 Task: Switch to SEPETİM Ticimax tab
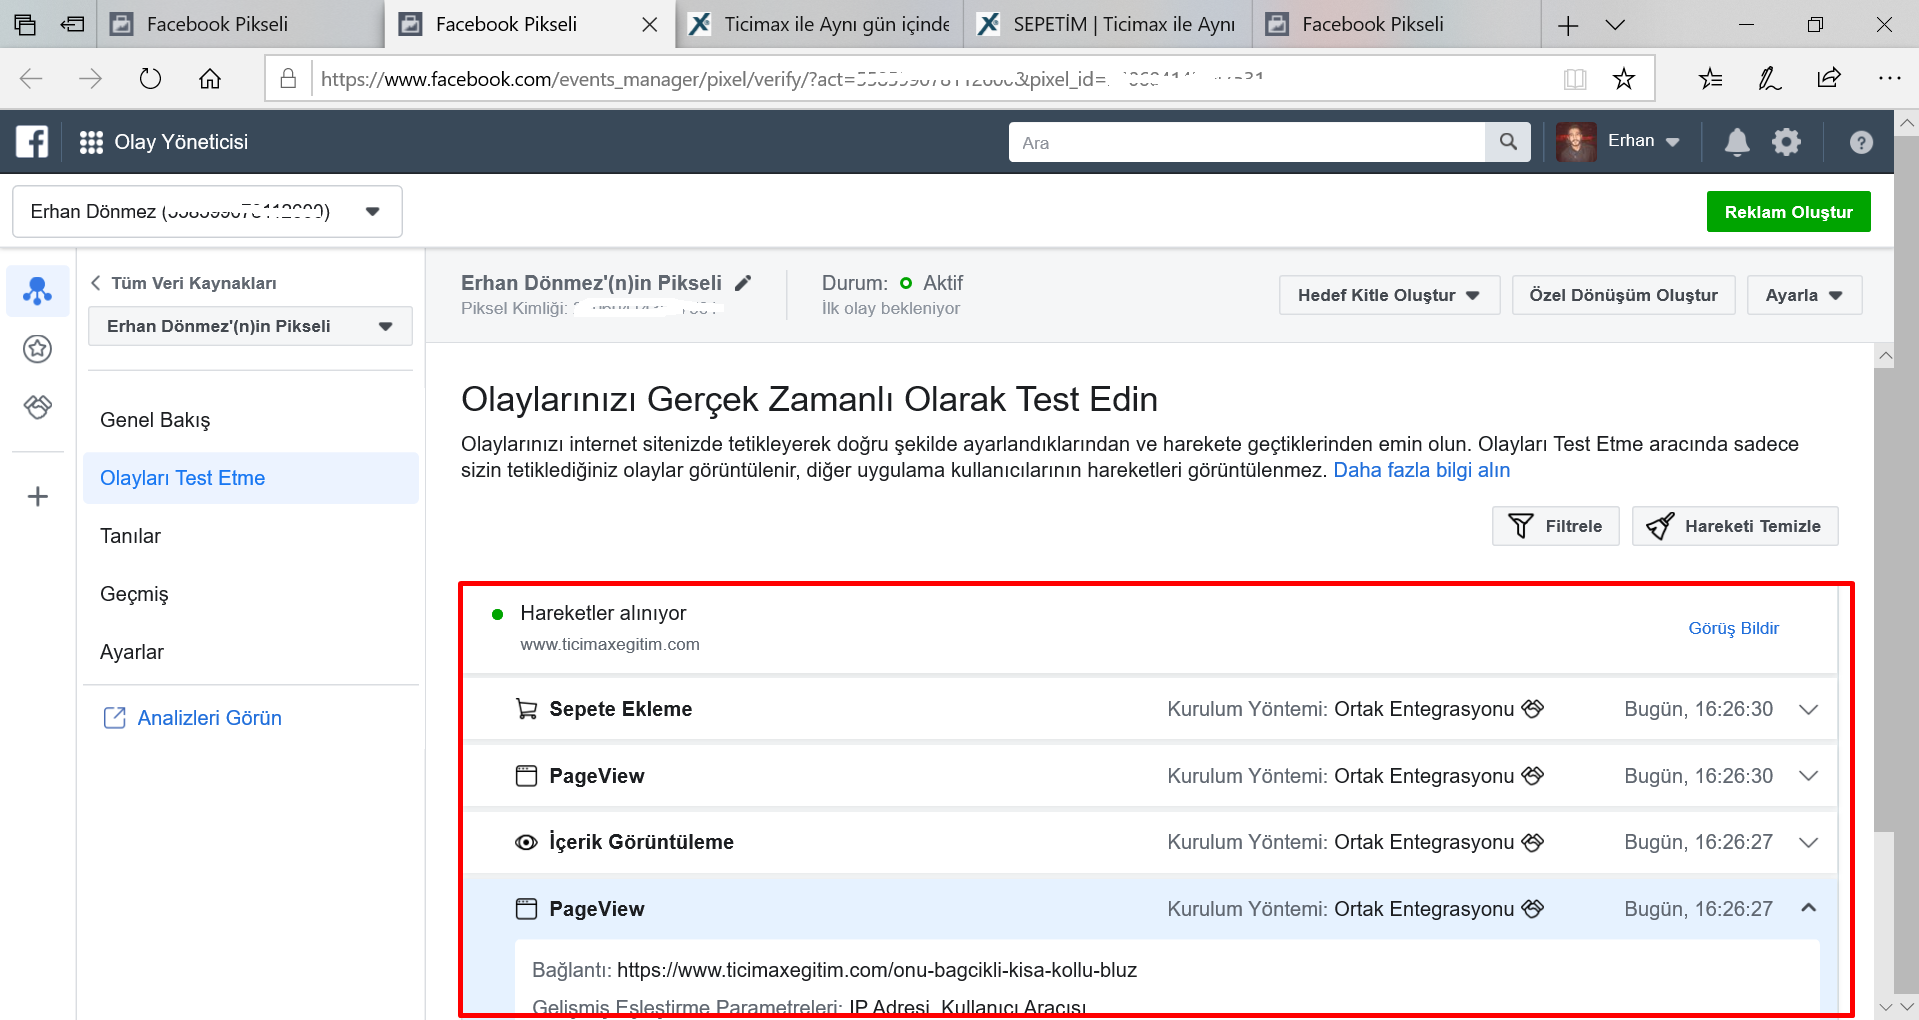[x=1108, y=24]
